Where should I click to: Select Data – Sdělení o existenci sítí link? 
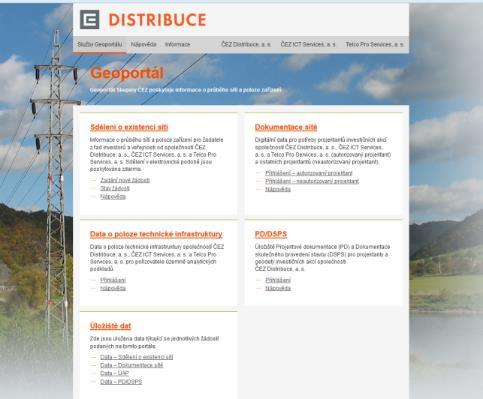click(137, 357)
